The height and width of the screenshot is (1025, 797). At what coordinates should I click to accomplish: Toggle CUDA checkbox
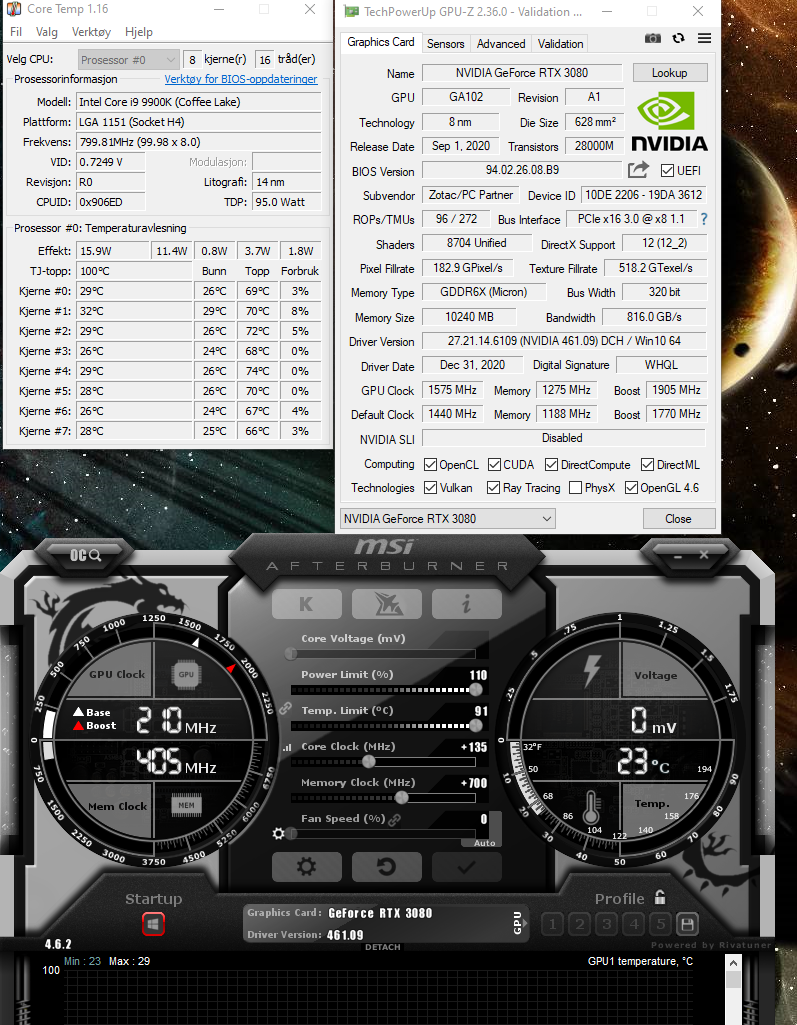click(494, 465)
